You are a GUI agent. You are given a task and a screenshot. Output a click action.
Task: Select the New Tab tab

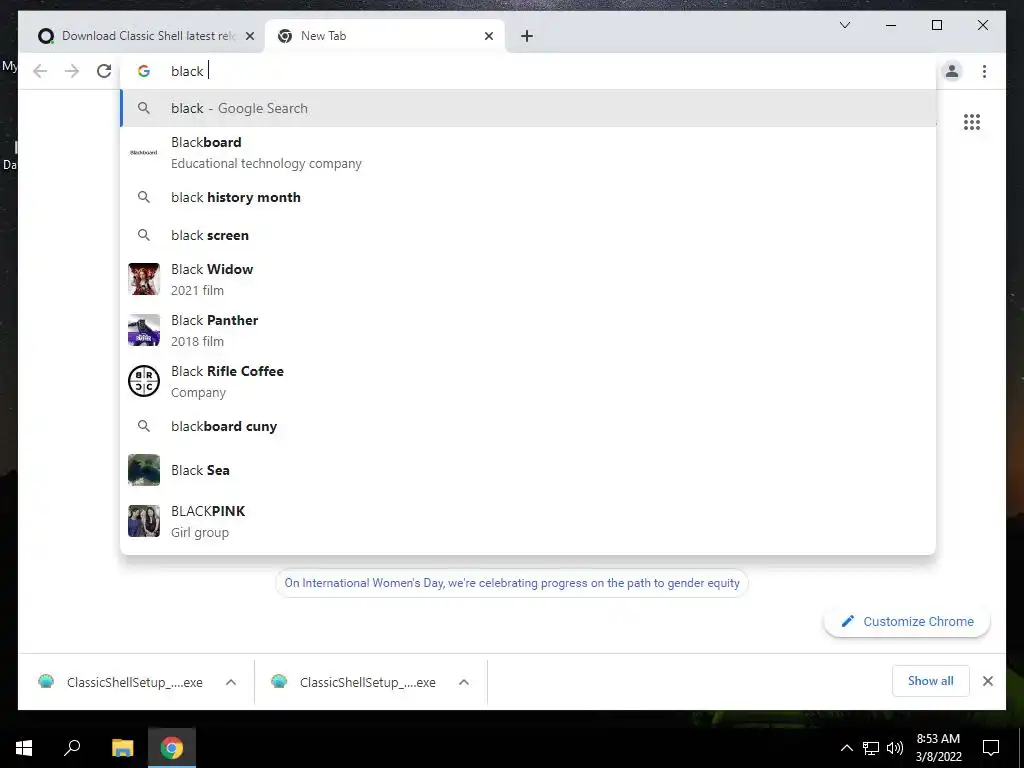pyautogui.click(x=384, y=36)
